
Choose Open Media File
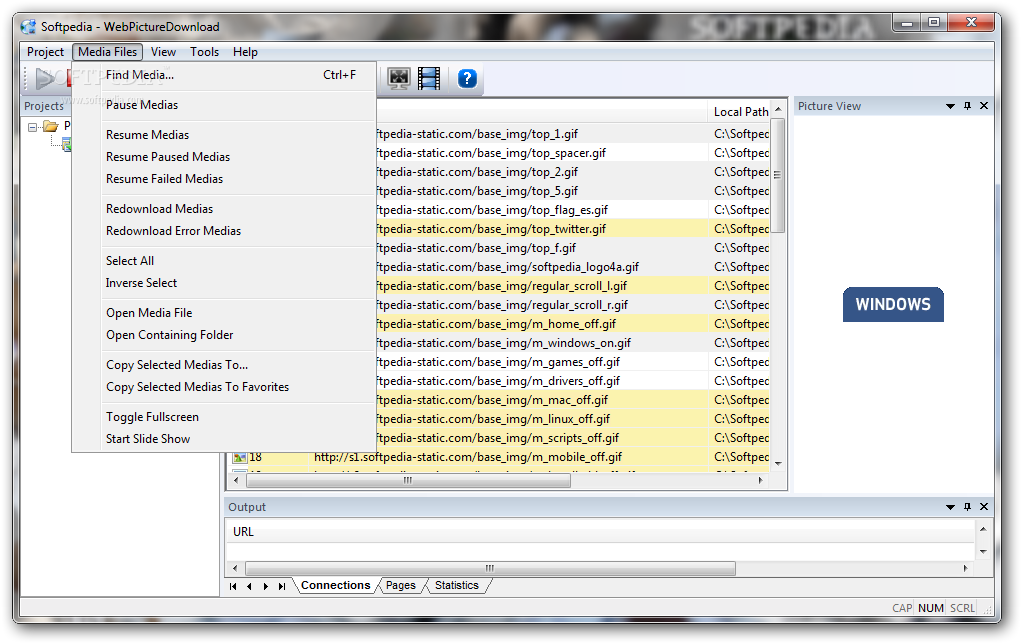[x=224, y=314]
